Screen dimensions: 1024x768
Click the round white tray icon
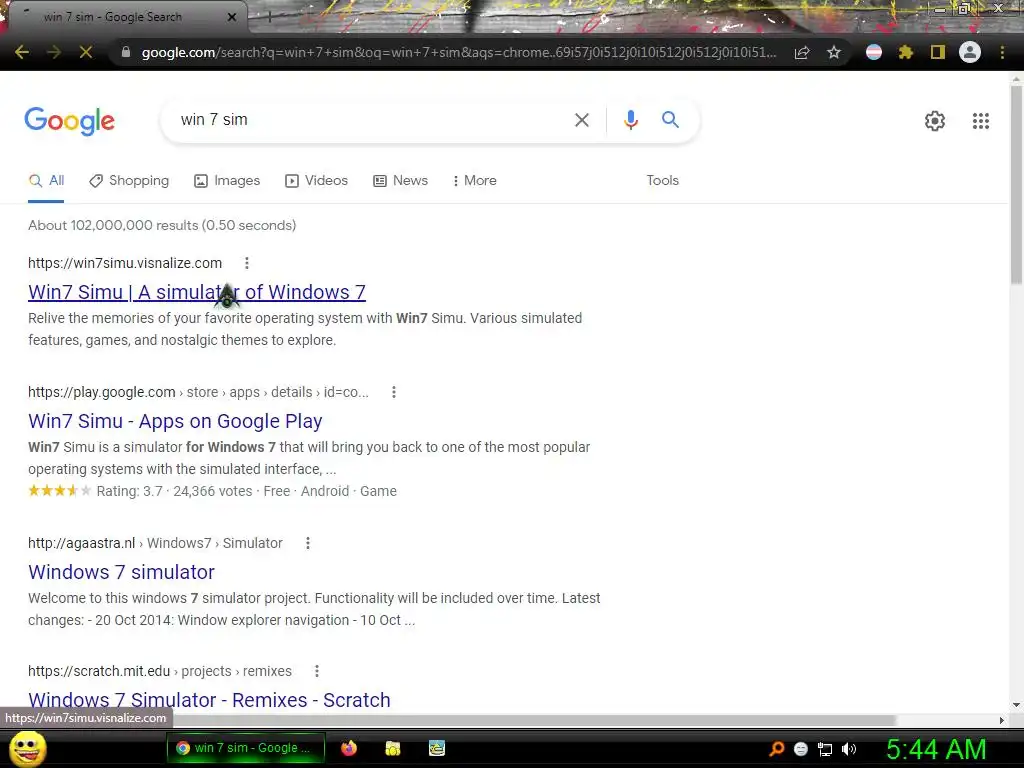[x=801, y=749]
